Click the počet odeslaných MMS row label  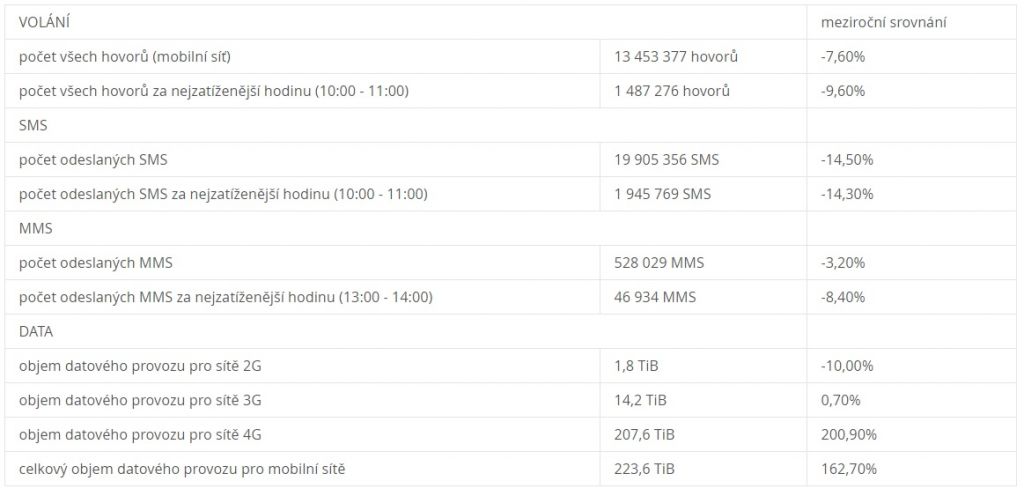(x=97, y=263)
